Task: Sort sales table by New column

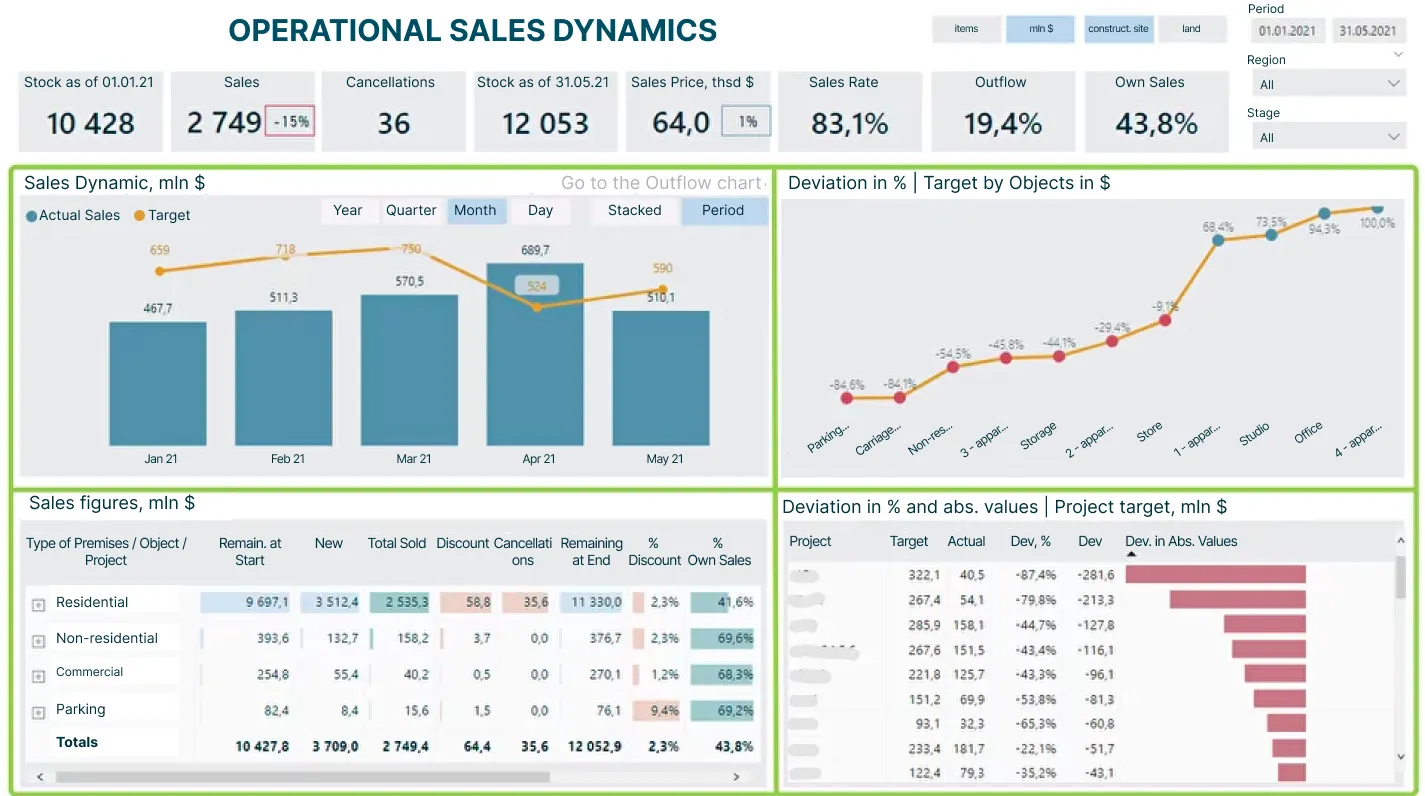Action: point(328,543)
